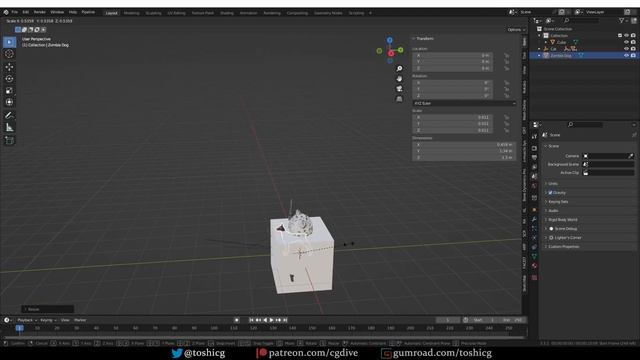Image resolution: width=640 pixels, height=360 pixels.
Task: Jump to the timeline start frame button
Action: 251,320
